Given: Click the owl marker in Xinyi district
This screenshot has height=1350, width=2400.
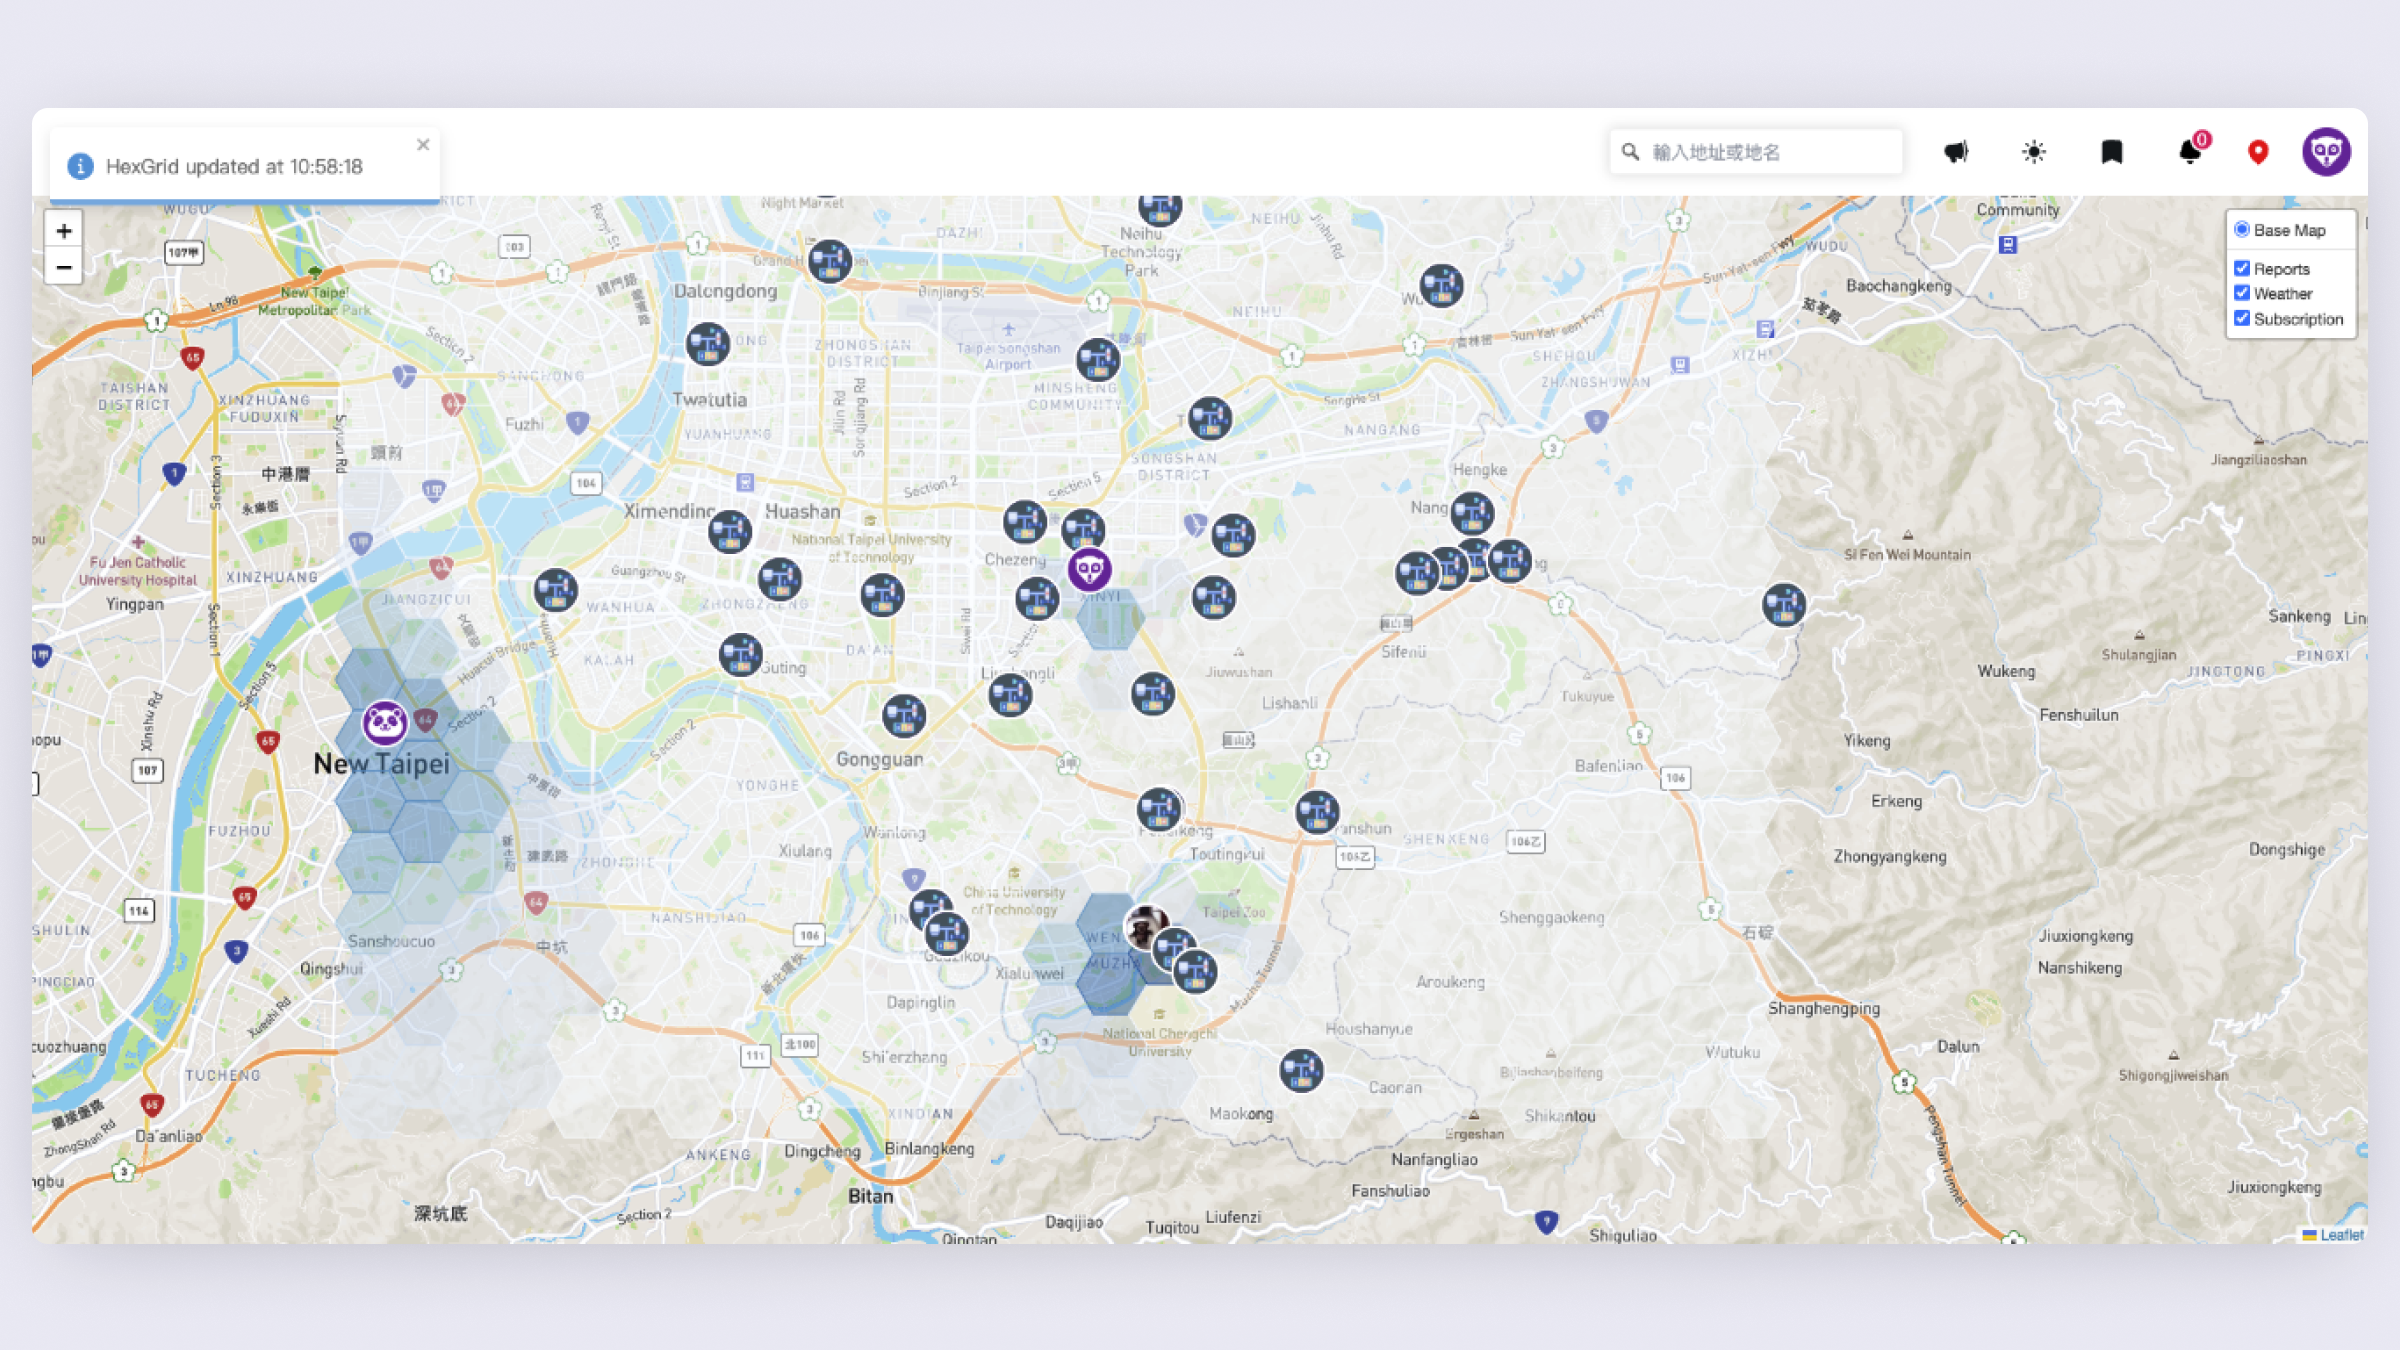Looking at the screenshot, I should click(x=1090, y=568).
